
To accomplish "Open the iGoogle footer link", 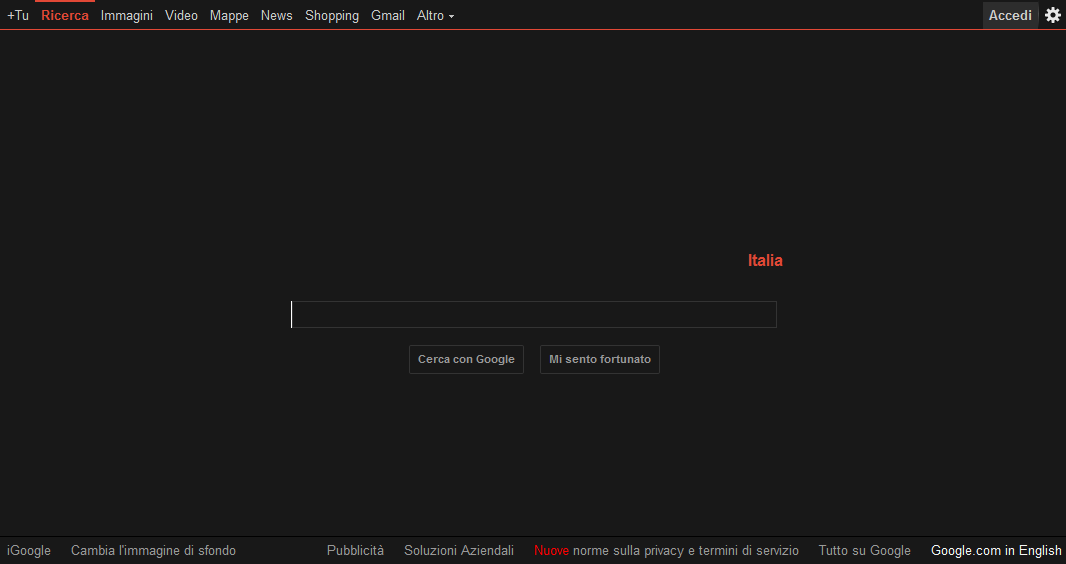I will [x=29, y=550].
